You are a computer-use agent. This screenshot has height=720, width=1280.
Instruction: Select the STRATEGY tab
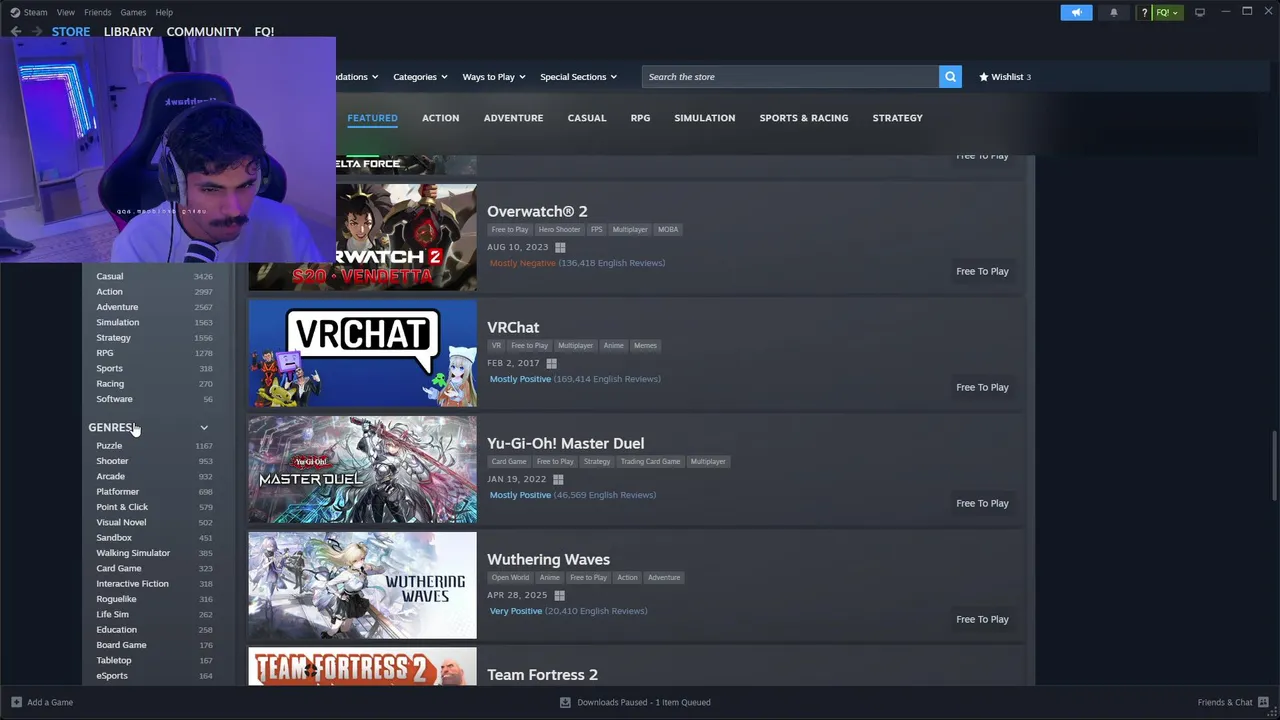point(898,118)
